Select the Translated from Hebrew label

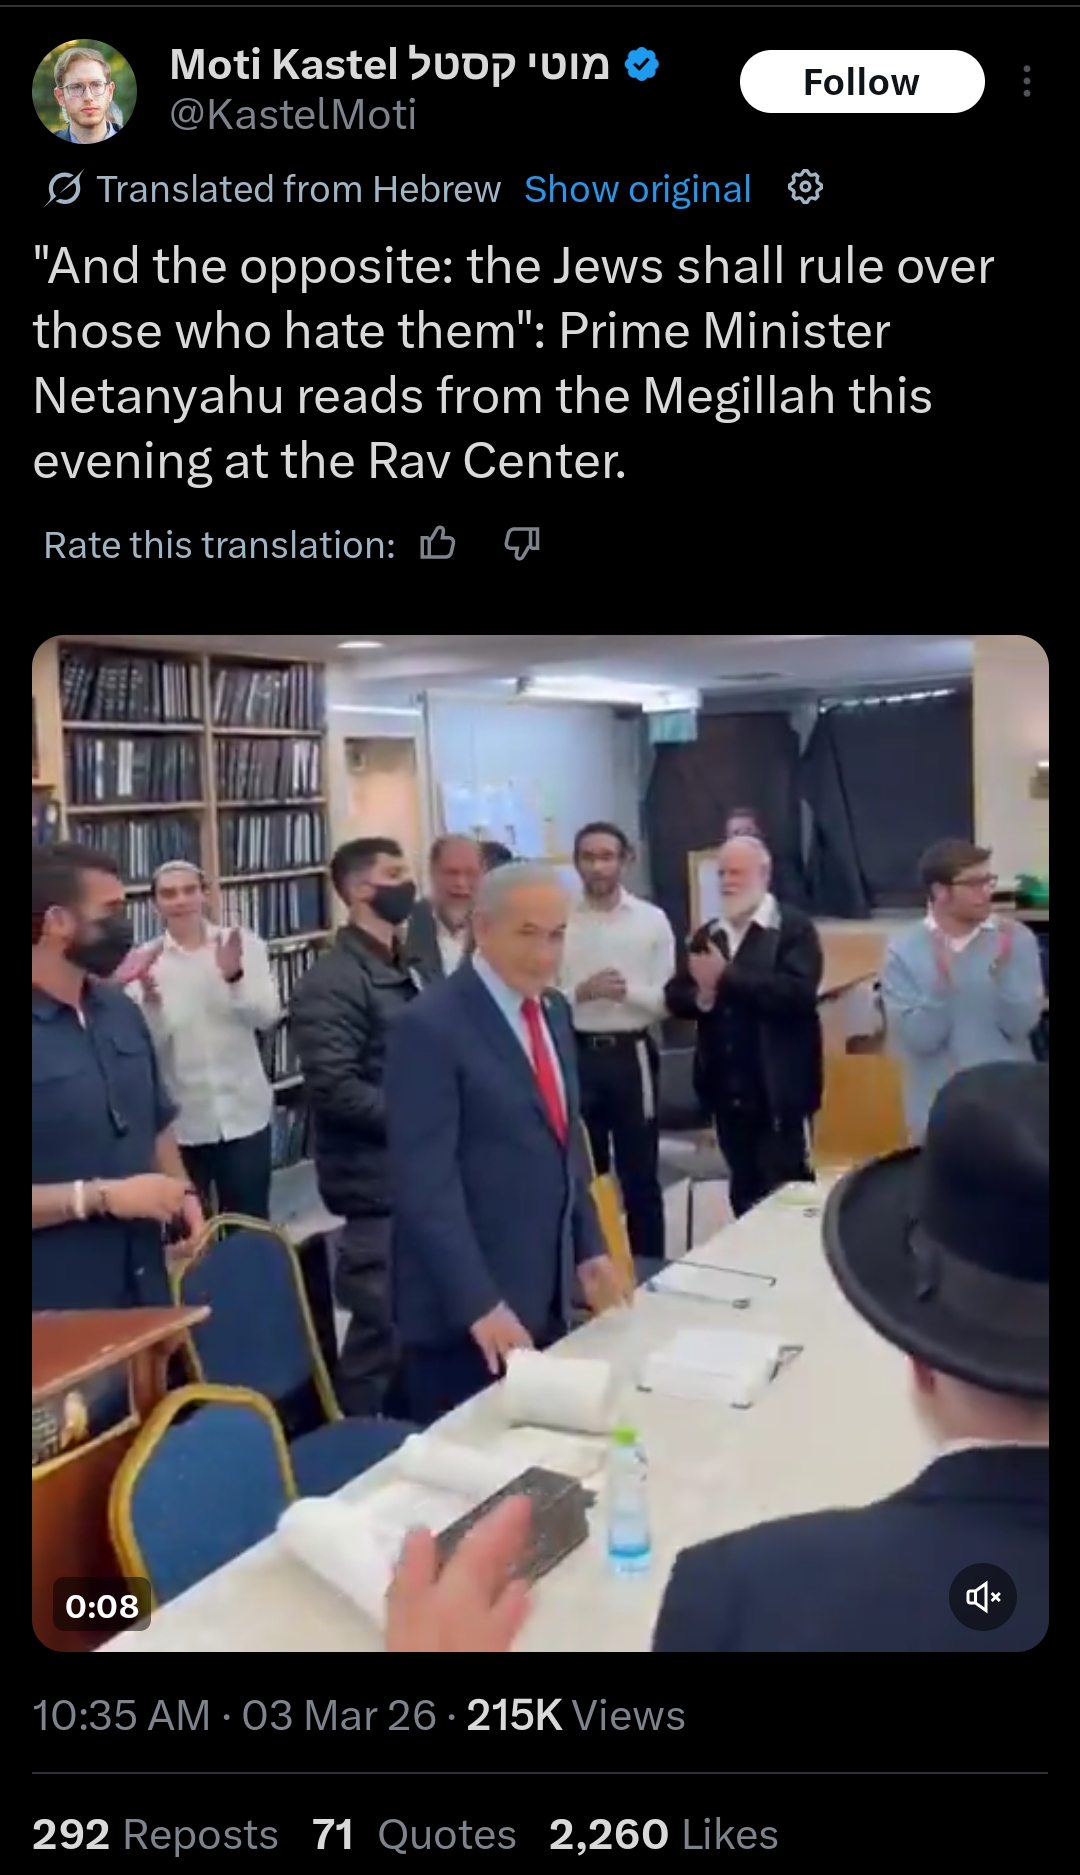298,189
